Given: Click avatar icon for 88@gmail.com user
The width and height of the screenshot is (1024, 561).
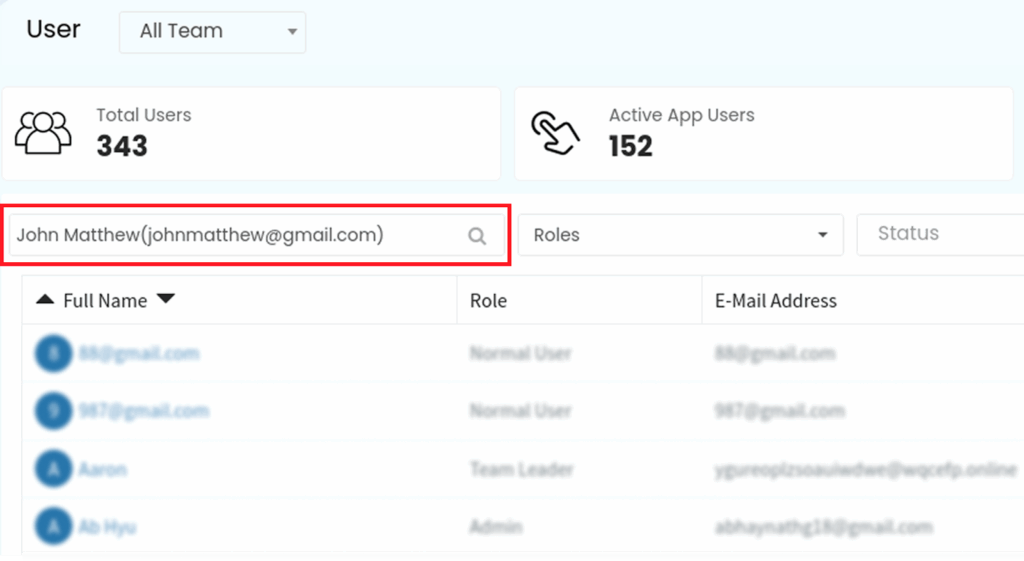Looking at the screenshot, I should pyautogui.click(x=53, y=353).
